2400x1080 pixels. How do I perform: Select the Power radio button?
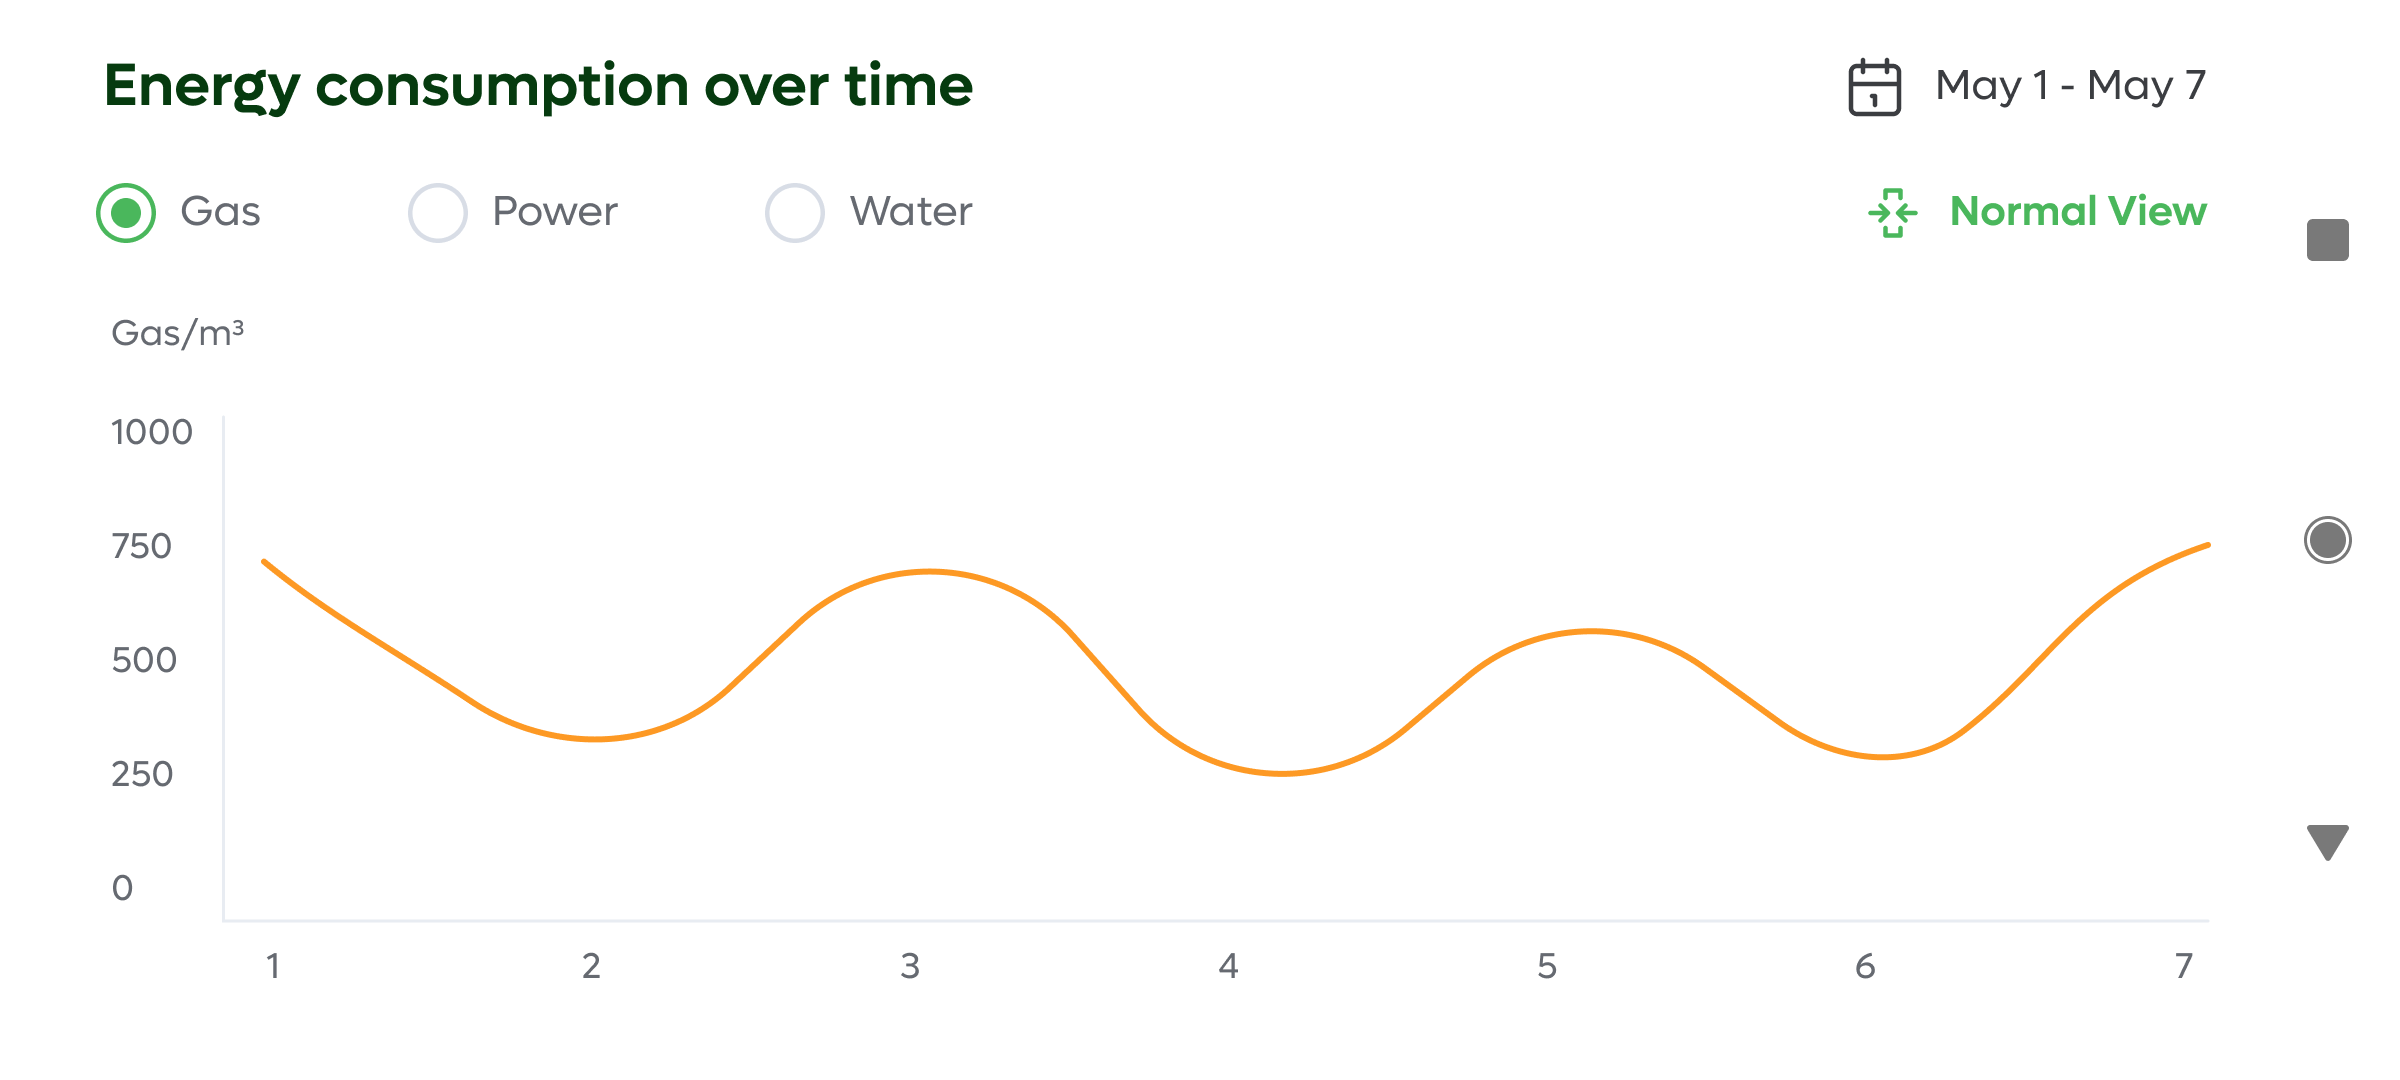(438, 212)
